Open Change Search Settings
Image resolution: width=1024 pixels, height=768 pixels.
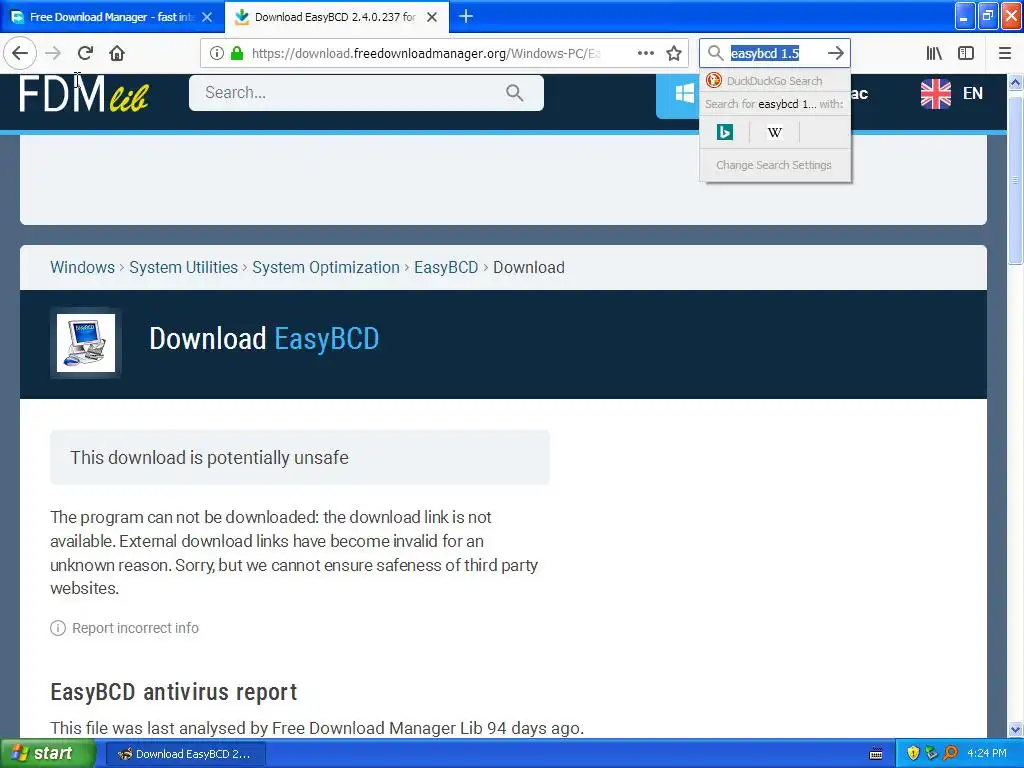(x=774, y=165)
